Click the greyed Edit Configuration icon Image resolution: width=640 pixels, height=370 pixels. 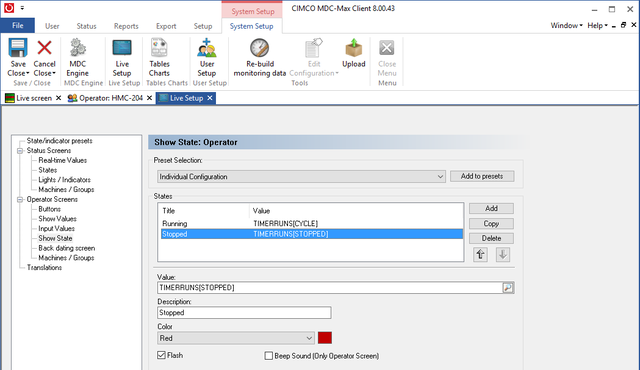click(x=314, y=48)
